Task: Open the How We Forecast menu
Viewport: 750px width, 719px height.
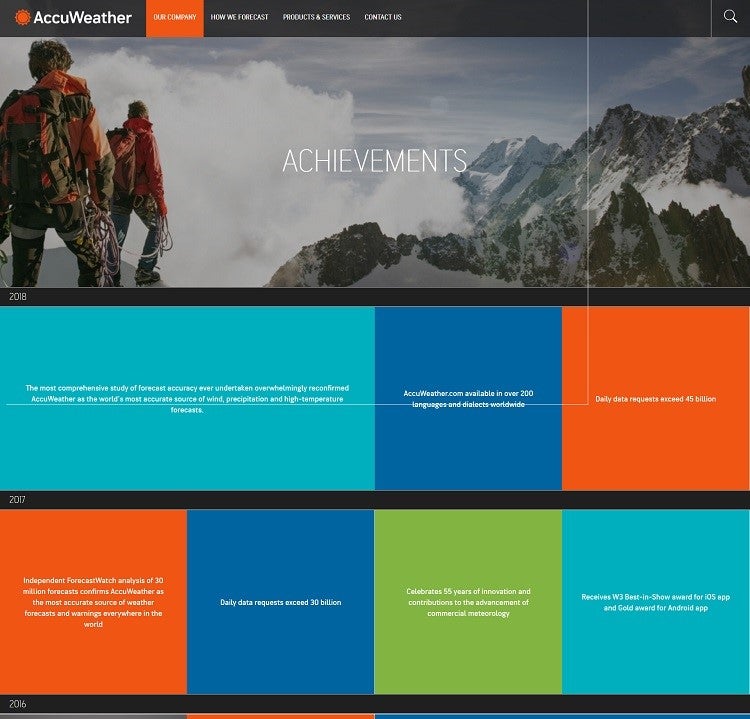Action: click(x=239, y=17)
